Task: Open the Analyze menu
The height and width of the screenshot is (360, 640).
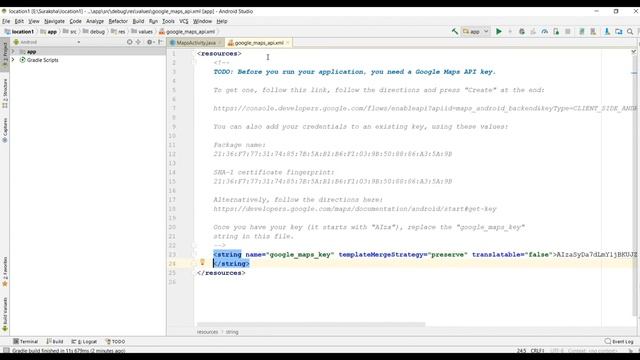Action: click(x=95, y=21)
